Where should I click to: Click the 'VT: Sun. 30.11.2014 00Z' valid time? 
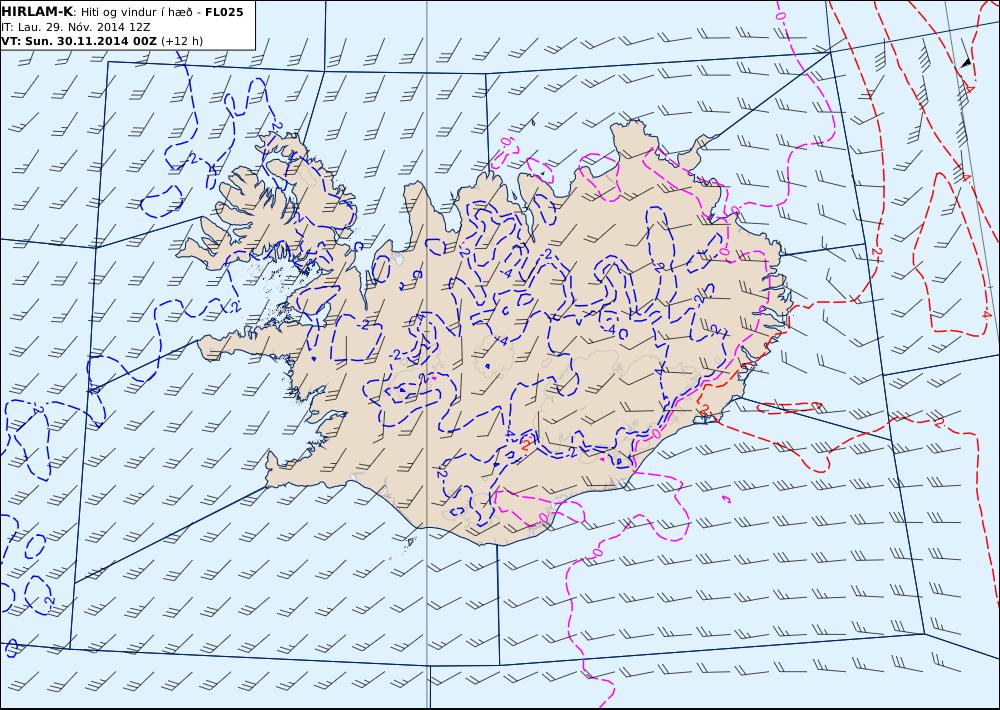78,41
